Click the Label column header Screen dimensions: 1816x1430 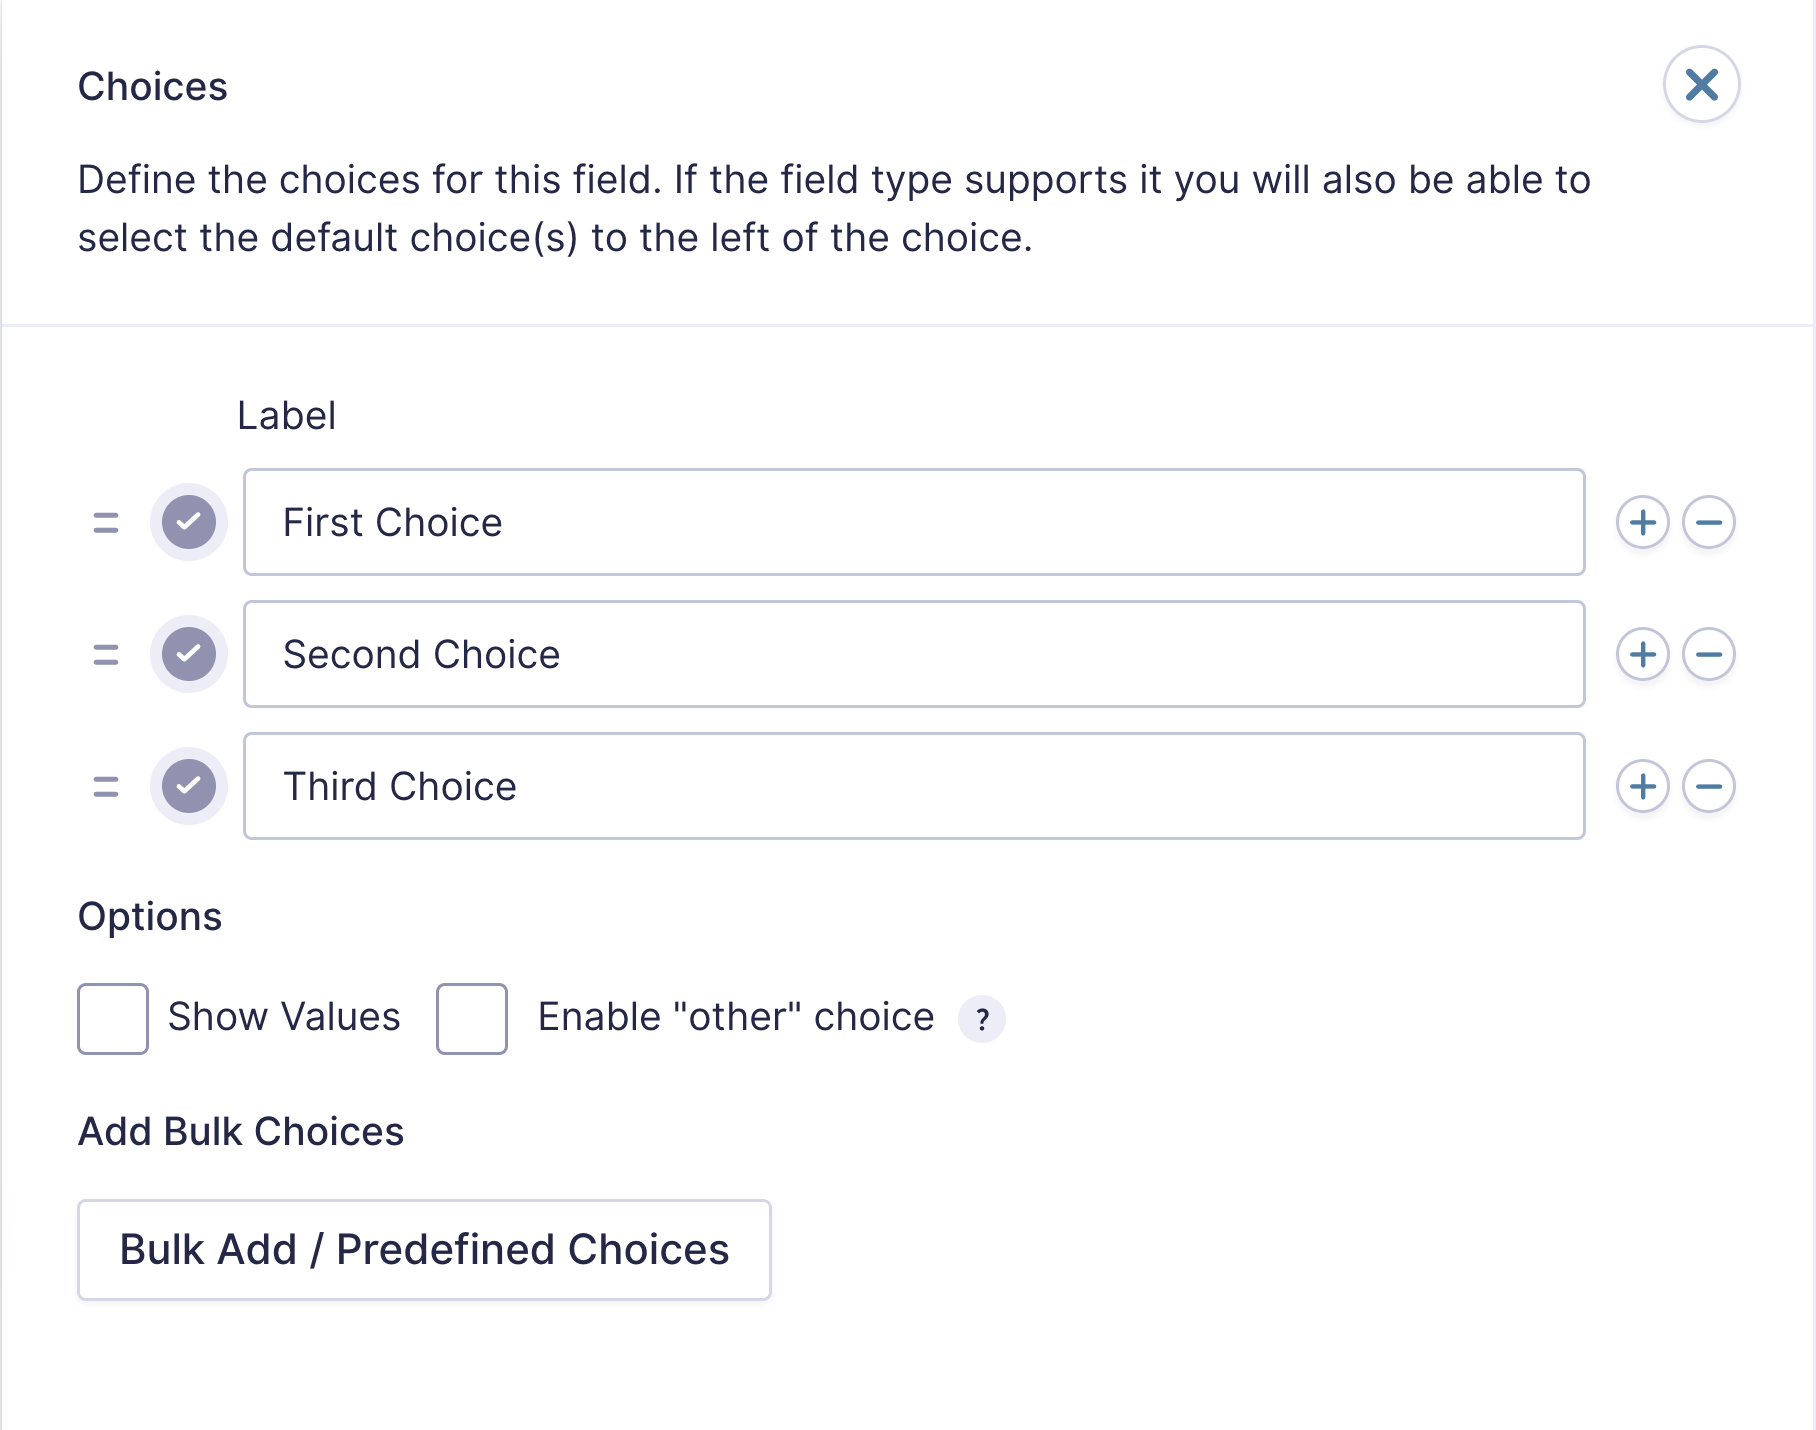click(x=286, y=414)
